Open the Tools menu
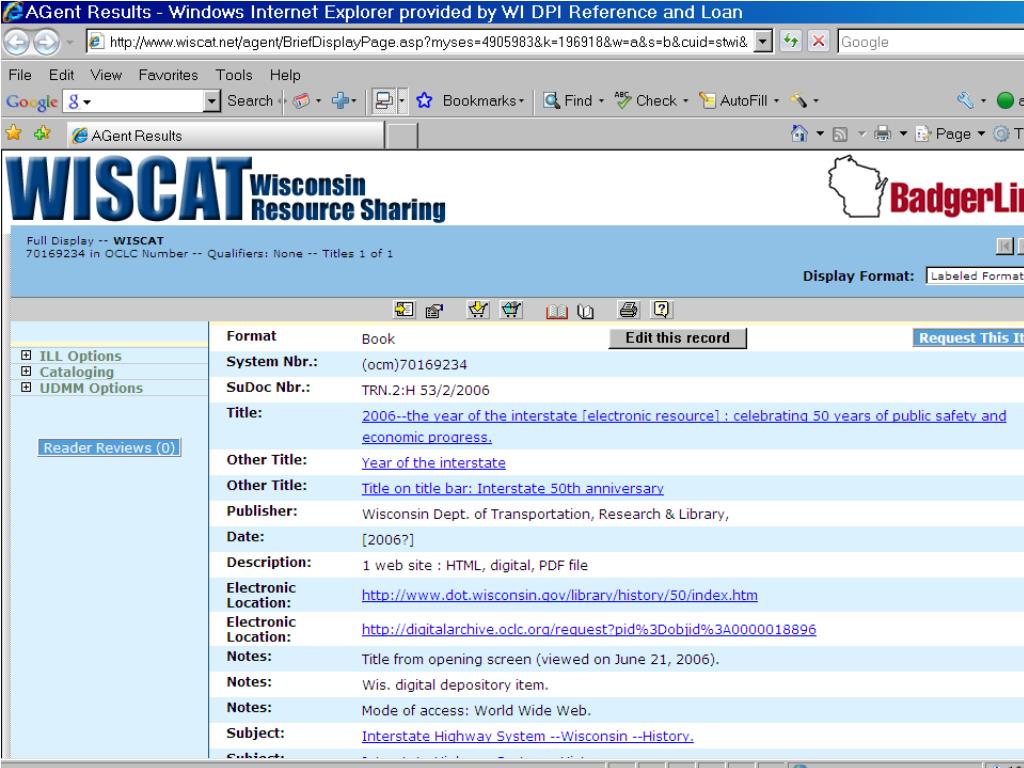Viewport: 1024px width, 768px height. click(x=234, y=75)
